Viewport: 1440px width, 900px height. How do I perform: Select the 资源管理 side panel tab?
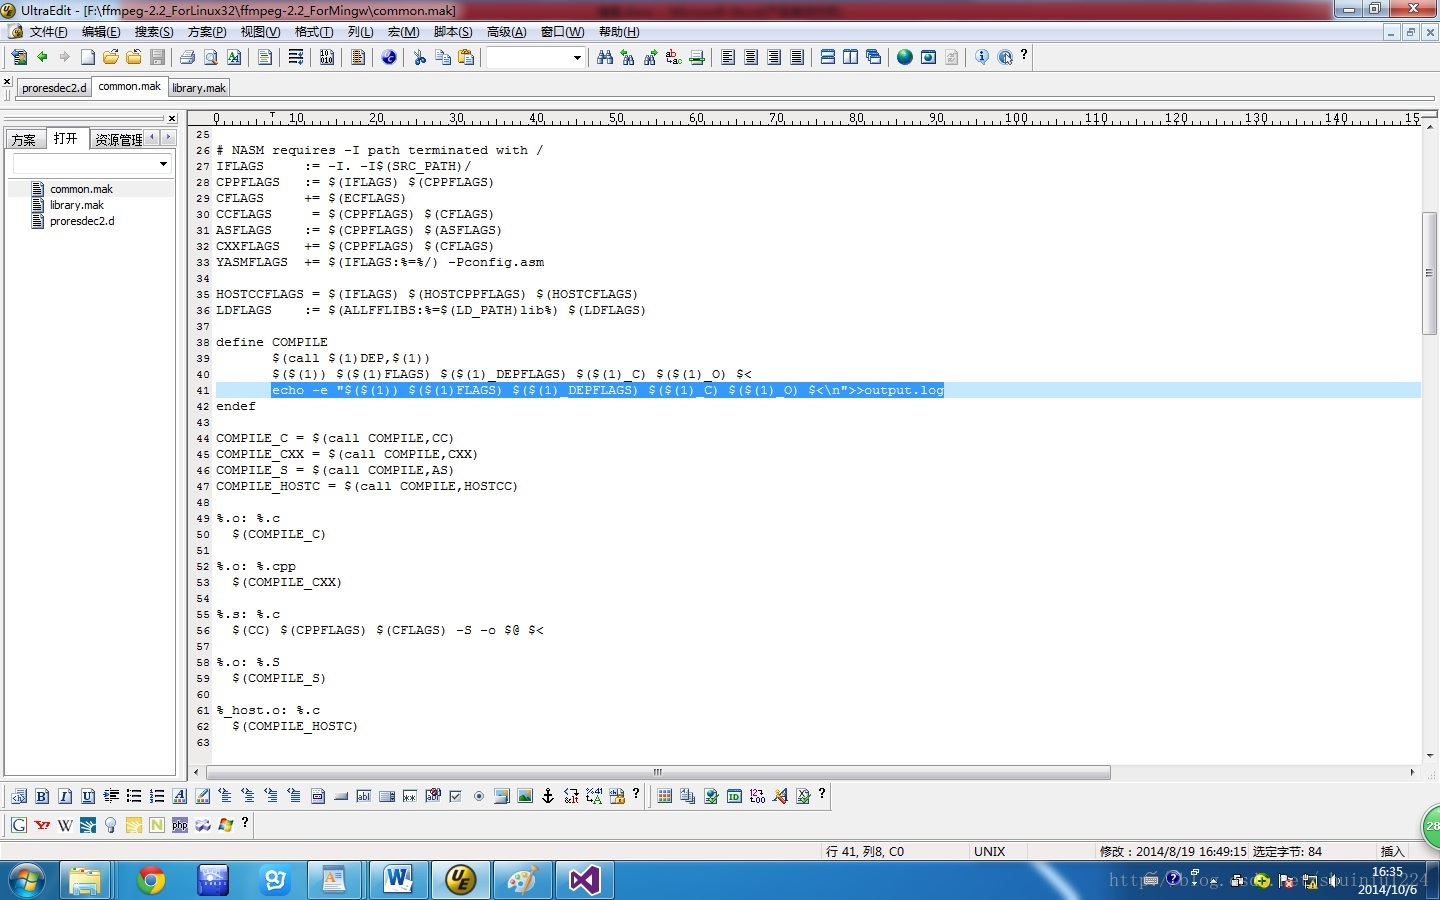(x=119, y=139)
